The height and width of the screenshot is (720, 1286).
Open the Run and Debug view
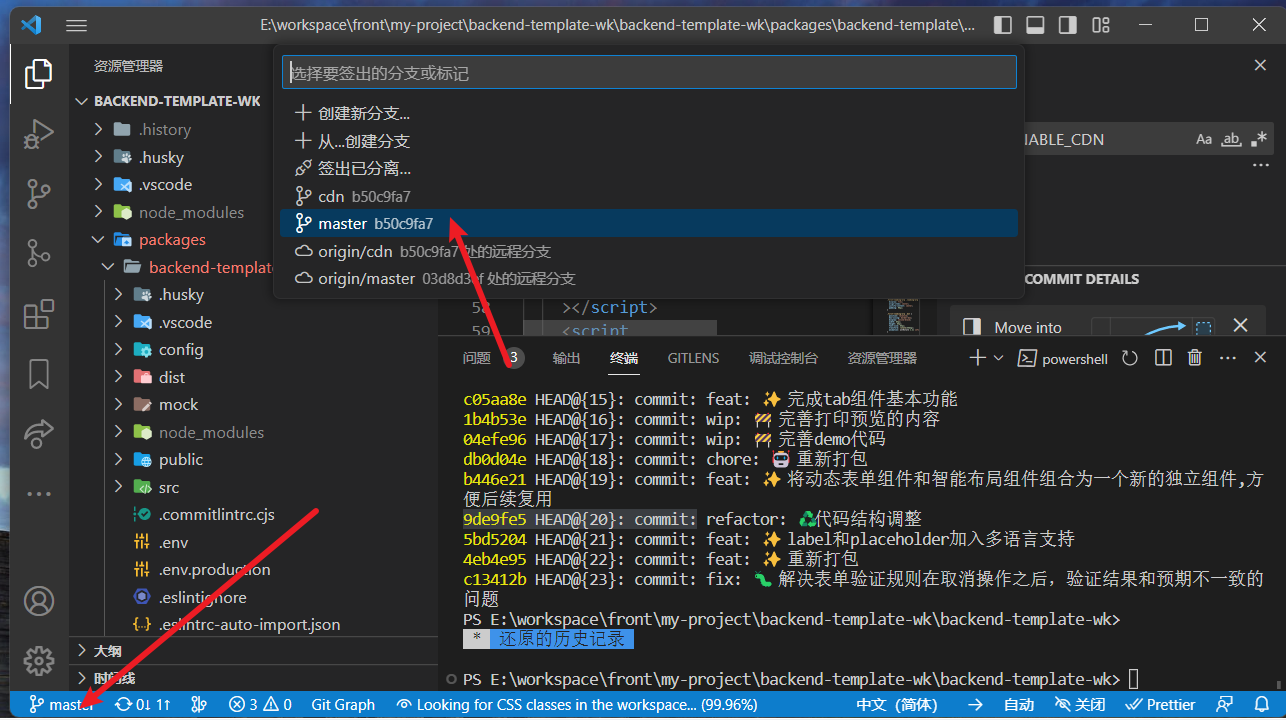point(38,133)
